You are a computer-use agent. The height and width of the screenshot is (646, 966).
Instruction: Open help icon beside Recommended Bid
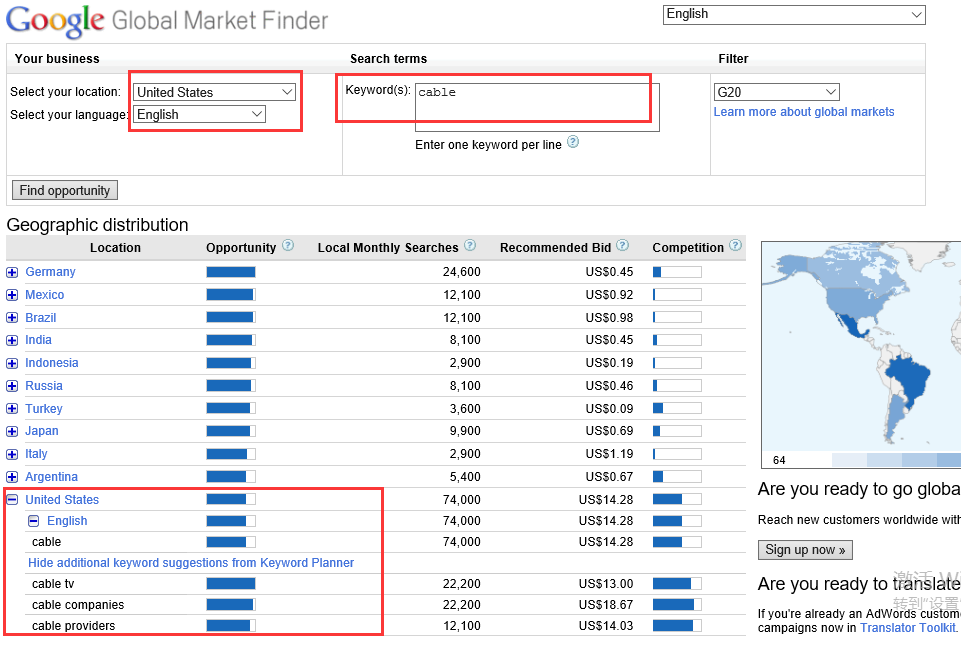pos(623,246)
